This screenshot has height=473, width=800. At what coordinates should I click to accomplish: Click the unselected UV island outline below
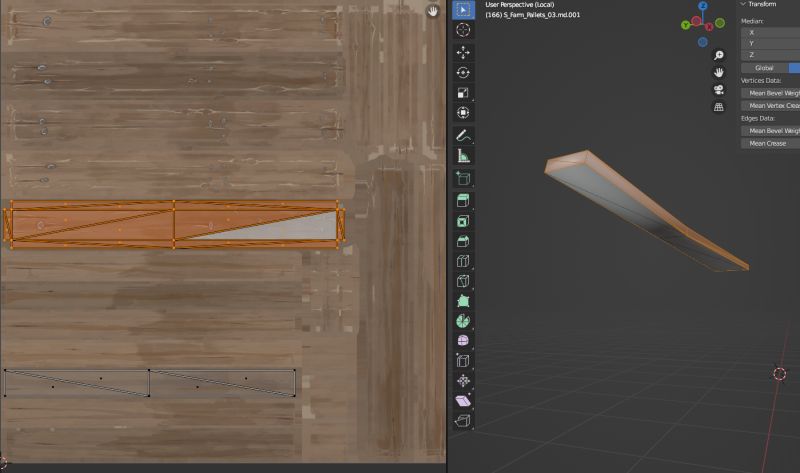tap(149, 383)
